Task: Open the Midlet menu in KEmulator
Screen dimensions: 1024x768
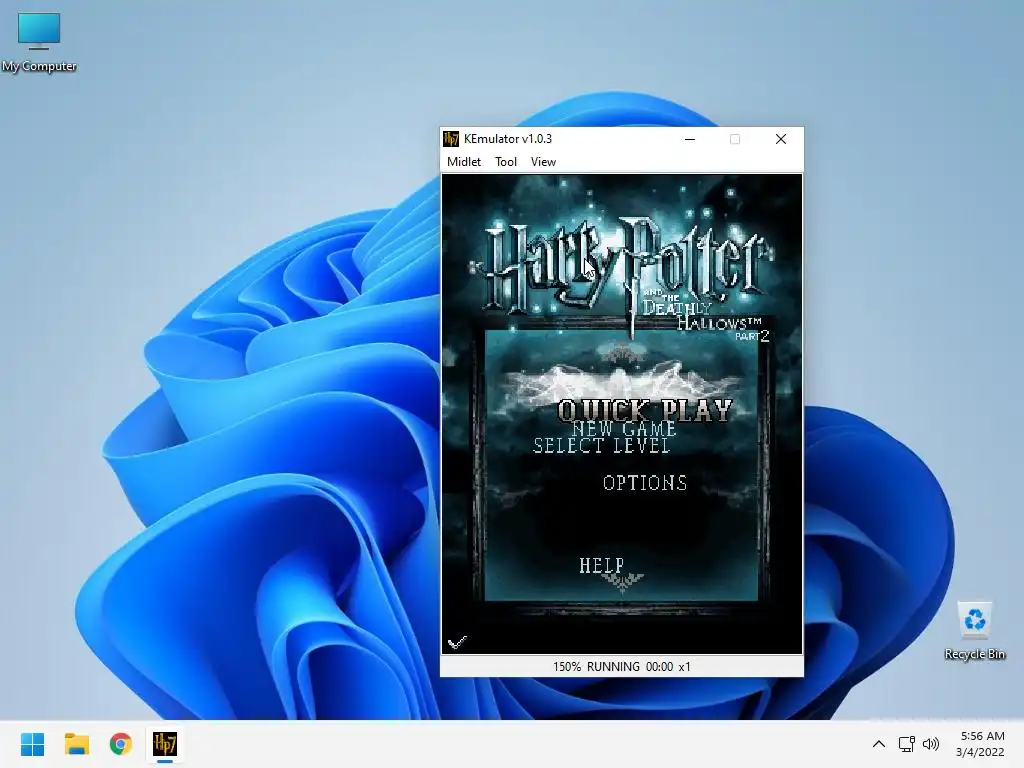Action: pyautogui.click(x=464, y=162)
